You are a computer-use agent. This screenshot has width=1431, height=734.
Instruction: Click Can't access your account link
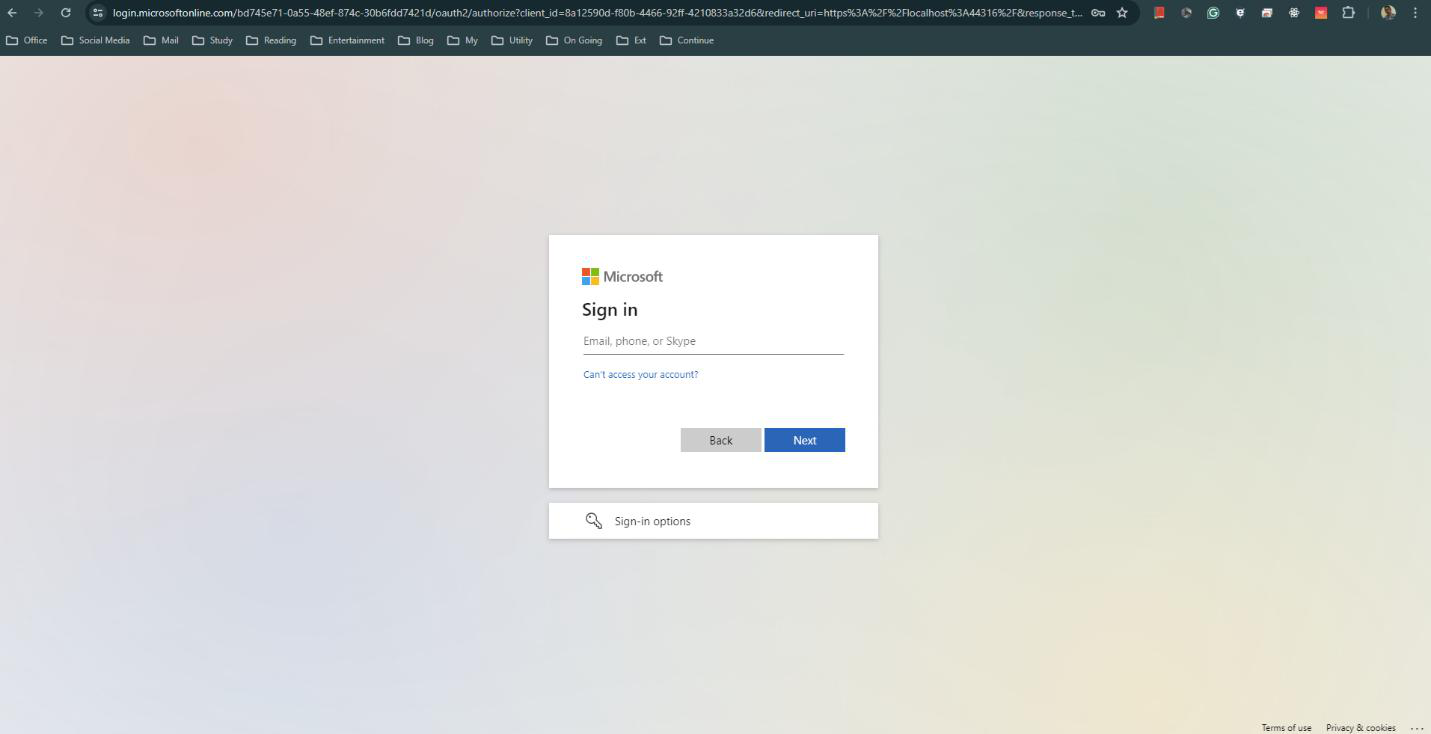(x=641, y=375)
